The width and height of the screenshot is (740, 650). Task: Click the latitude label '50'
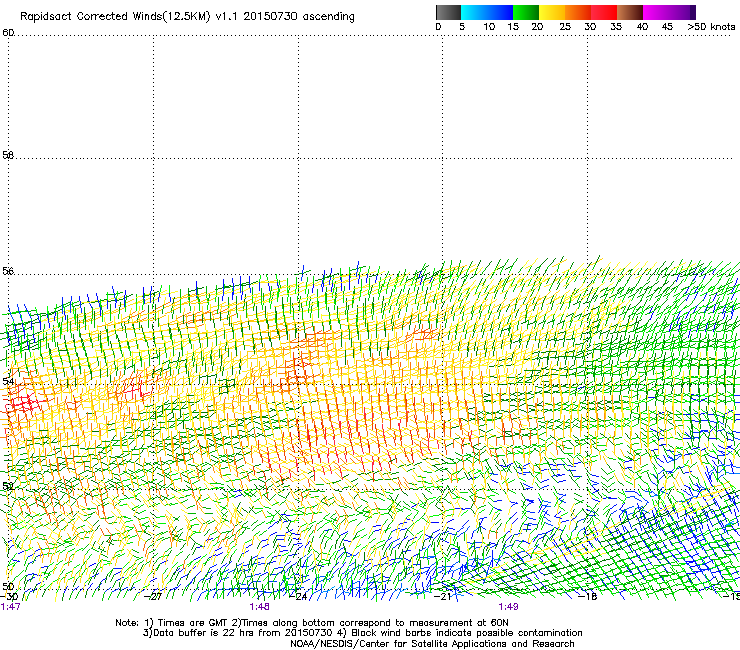pyautogui.click(x=8, y=586)
